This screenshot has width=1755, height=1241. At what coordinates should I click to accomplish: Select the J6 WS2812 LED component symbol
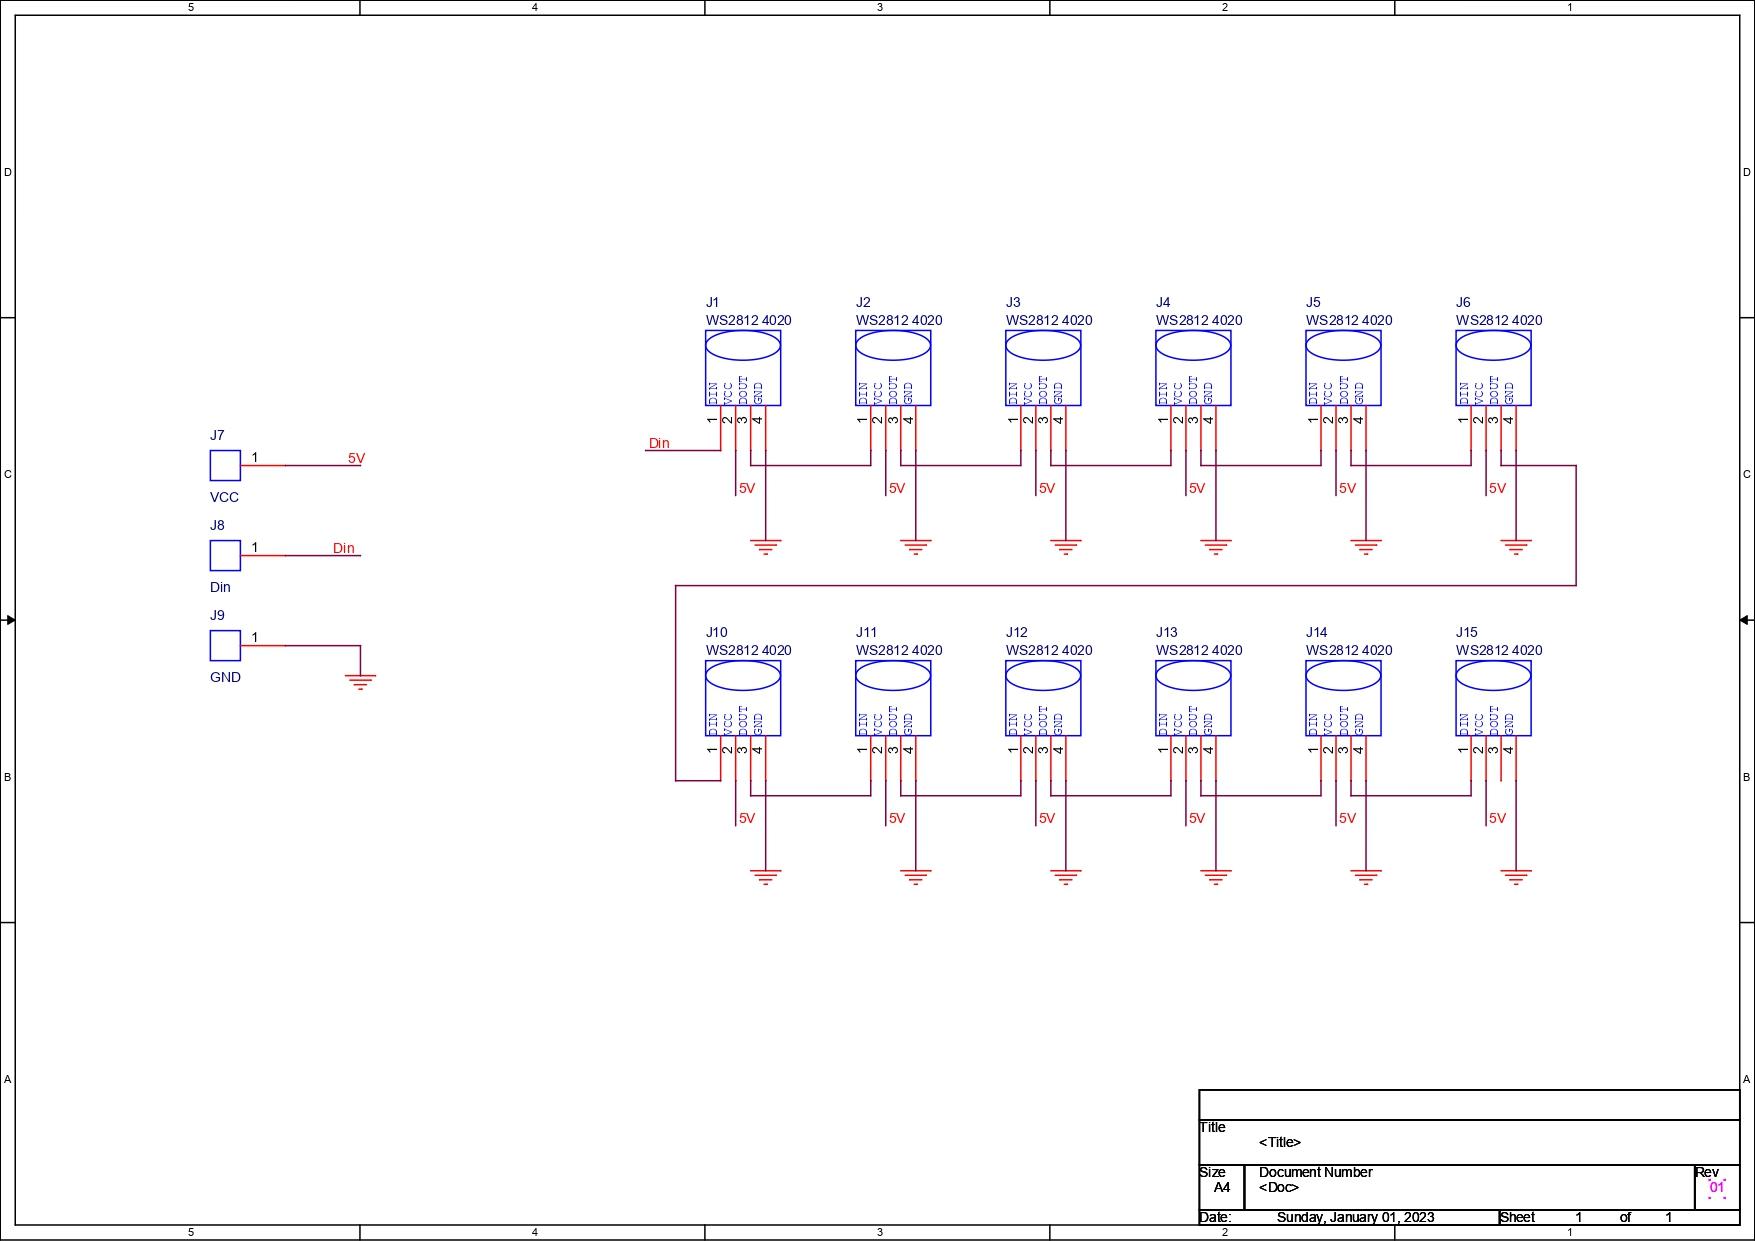[x=1493, y=368]
